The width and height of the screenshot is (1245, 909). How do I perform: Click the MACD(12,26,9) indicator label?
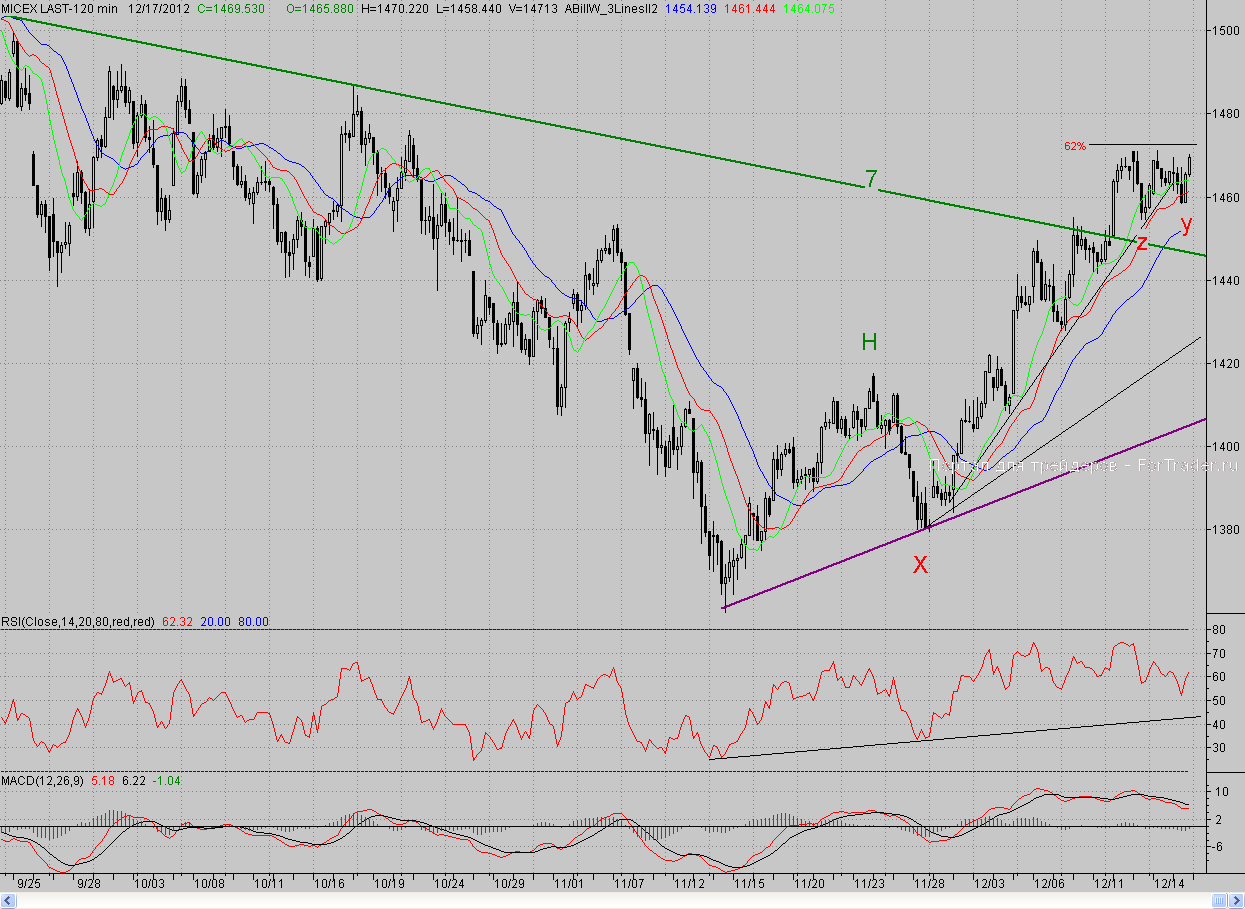(x=43, y=779)
